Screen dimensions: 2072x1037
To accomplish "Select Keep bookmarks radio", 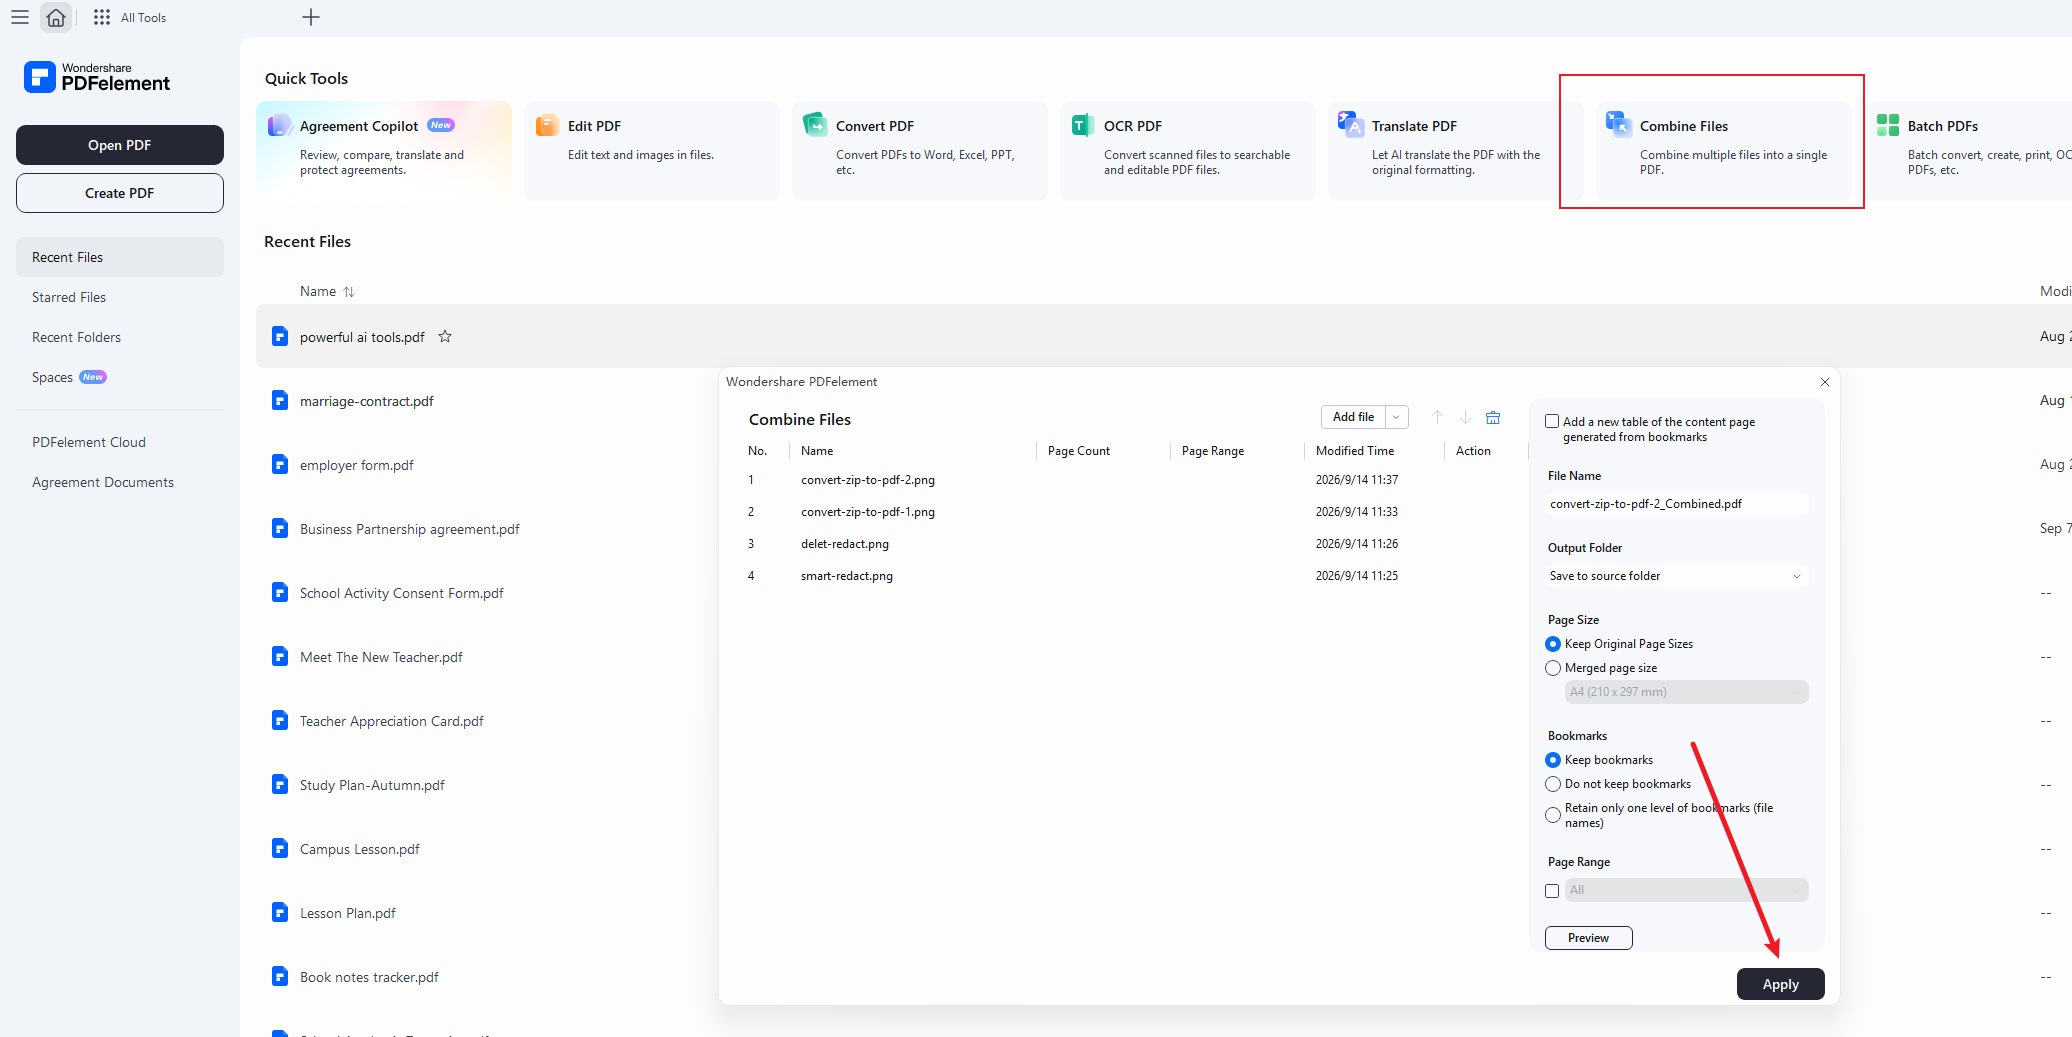I will point(1553,760).
